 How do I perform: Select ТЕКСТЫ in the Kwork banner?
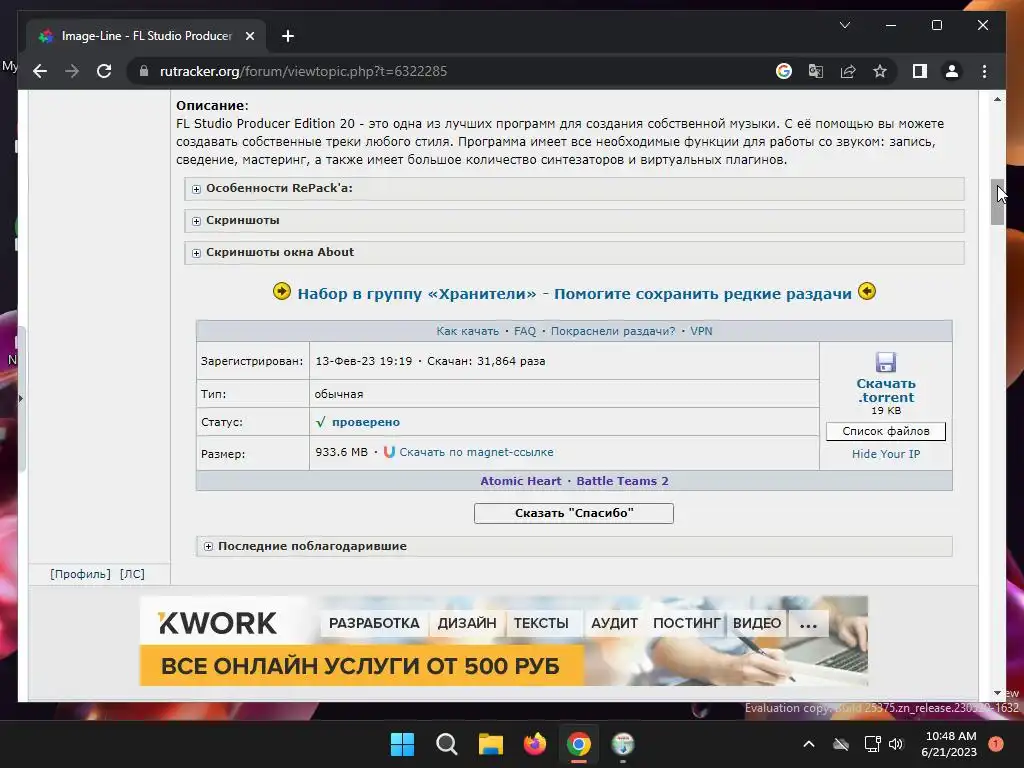(541, 623)
